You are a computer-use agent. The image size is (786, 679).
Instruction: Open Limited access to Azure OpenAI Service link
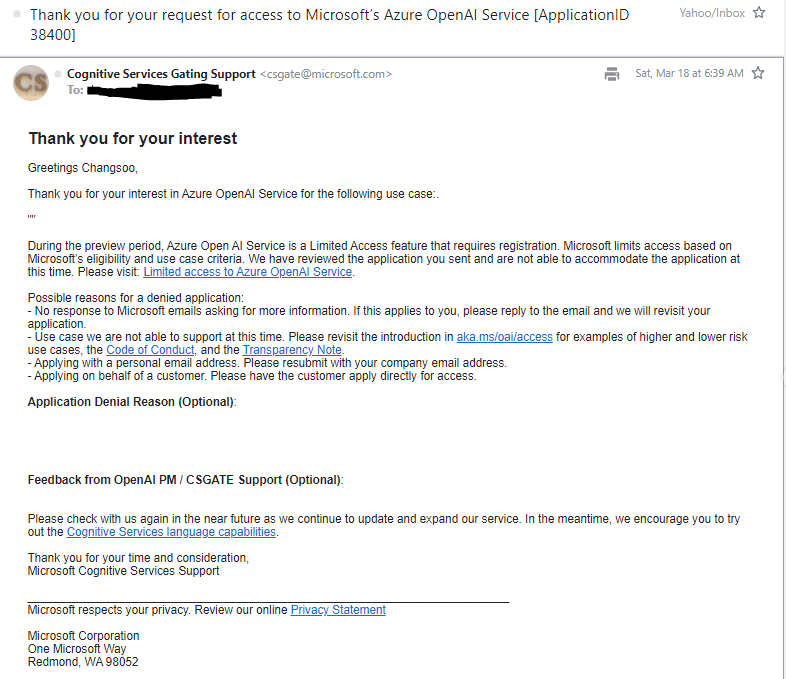[248, 272]
